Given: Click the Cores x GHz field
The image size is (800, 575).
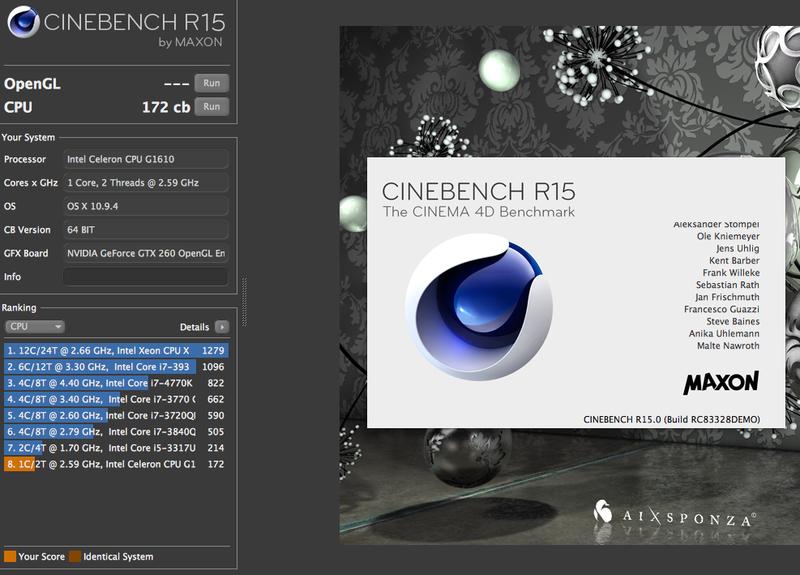Looking at the screenshot, I should (145, 183).
